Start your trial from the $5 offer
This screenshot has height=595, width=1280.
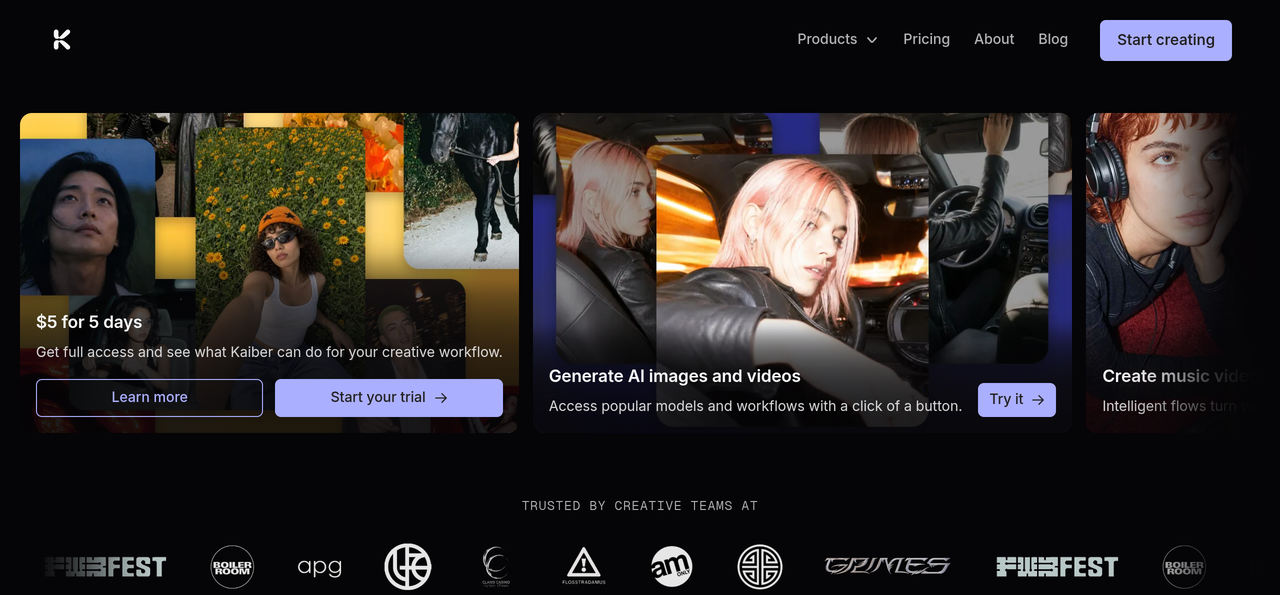click(389, 397)
